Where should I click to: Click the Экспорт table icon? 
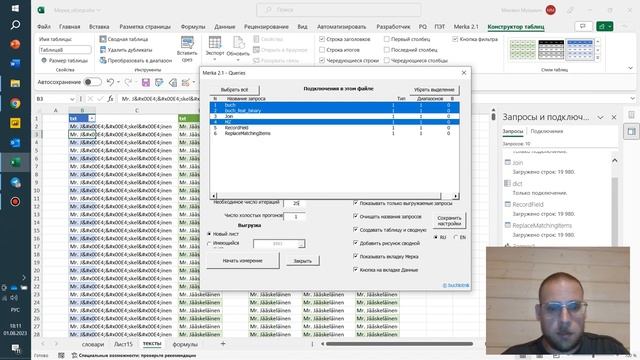pyautogui.click(x=215, y=42)
